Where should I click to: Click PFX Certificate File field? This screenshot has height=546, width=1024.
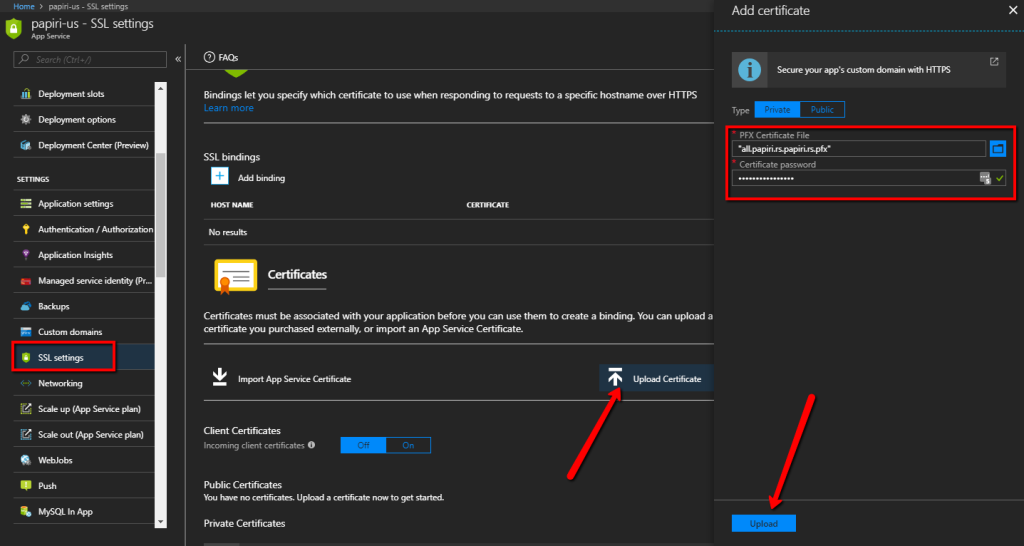(858, 149)
